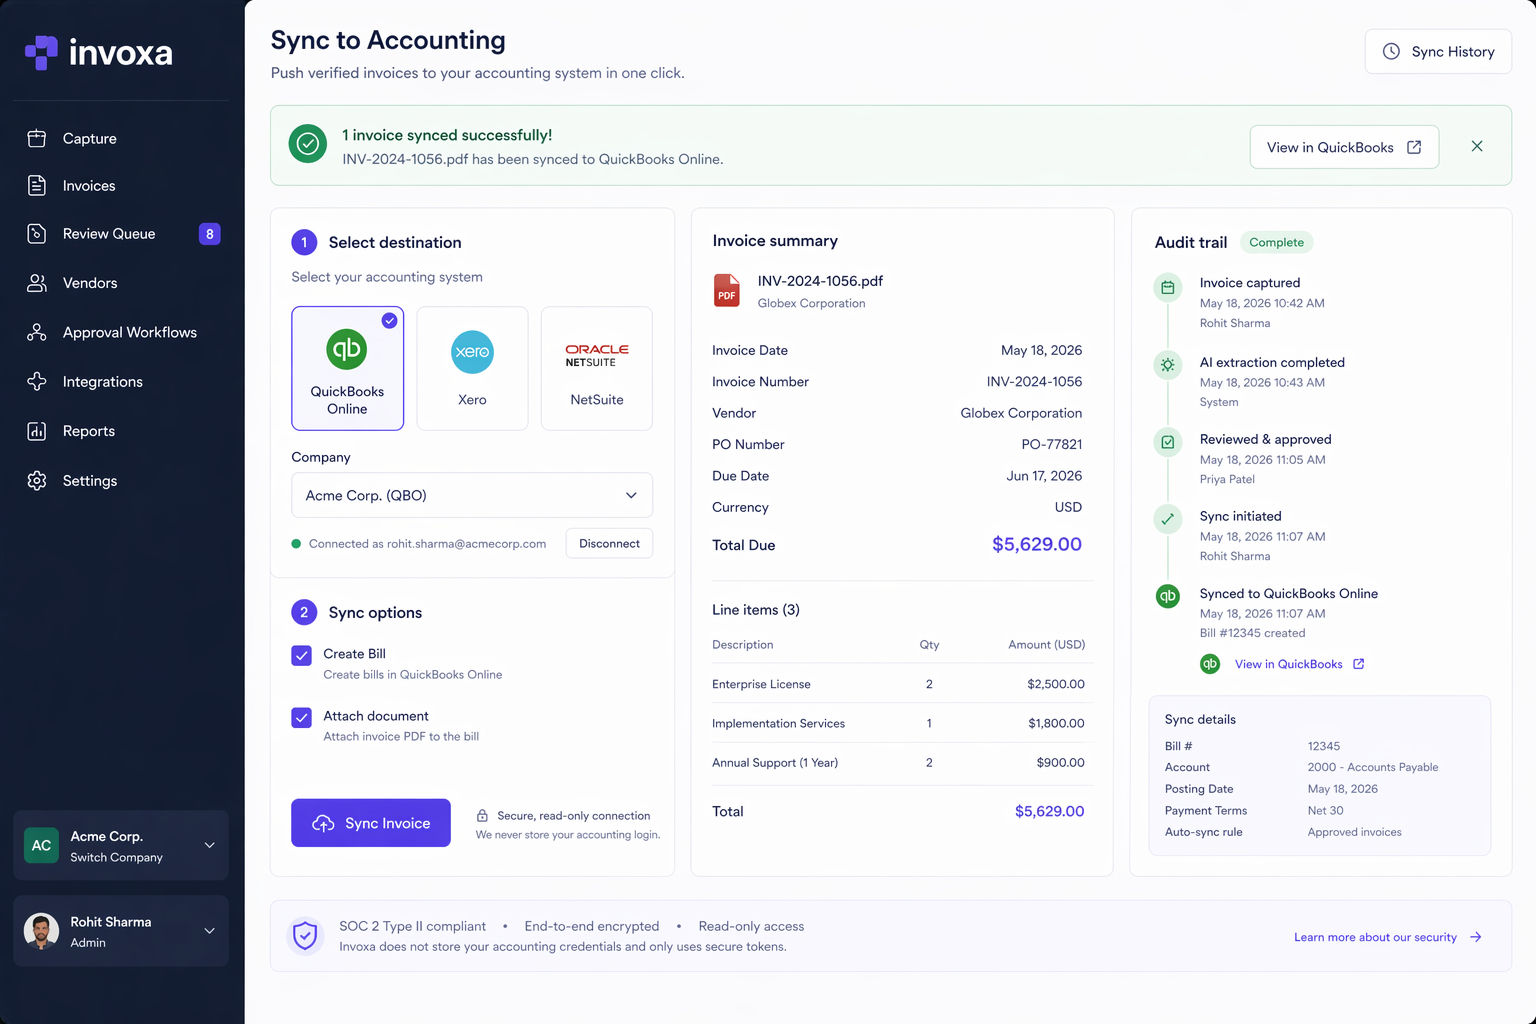Open the Company dropdown Acme Corp. (QBO)
Viewport: 1536px width, 1024px height.
(x=472, y=495)
